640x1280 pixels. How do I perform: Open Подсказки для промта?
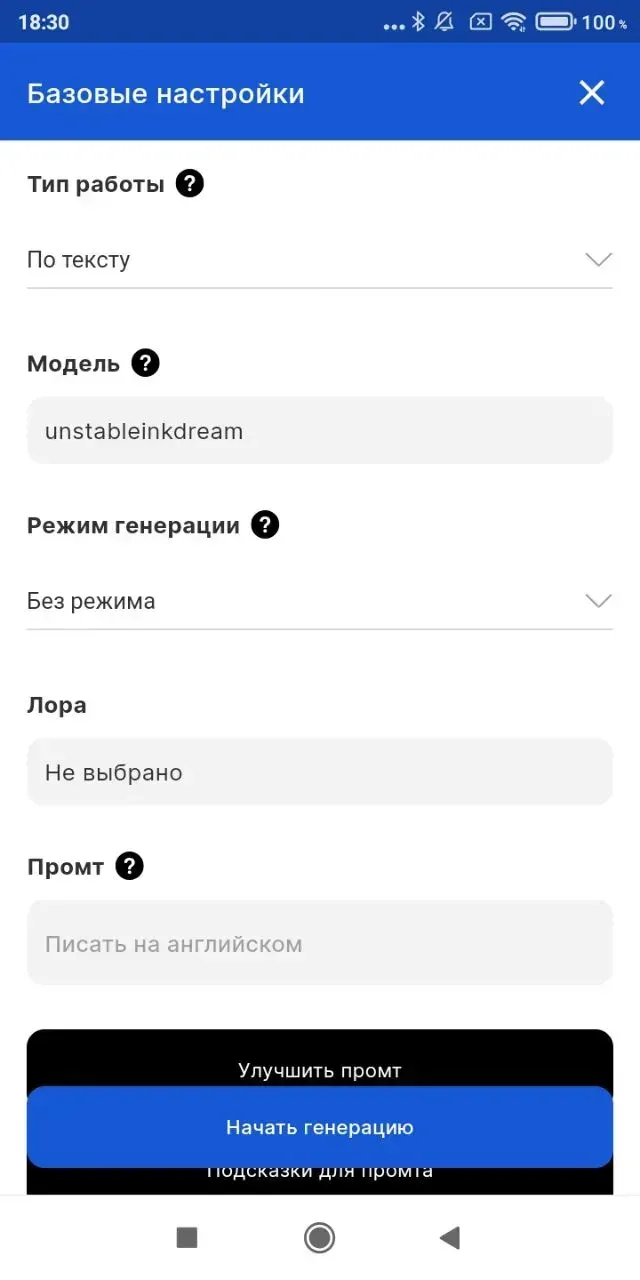coord(320,1168)
